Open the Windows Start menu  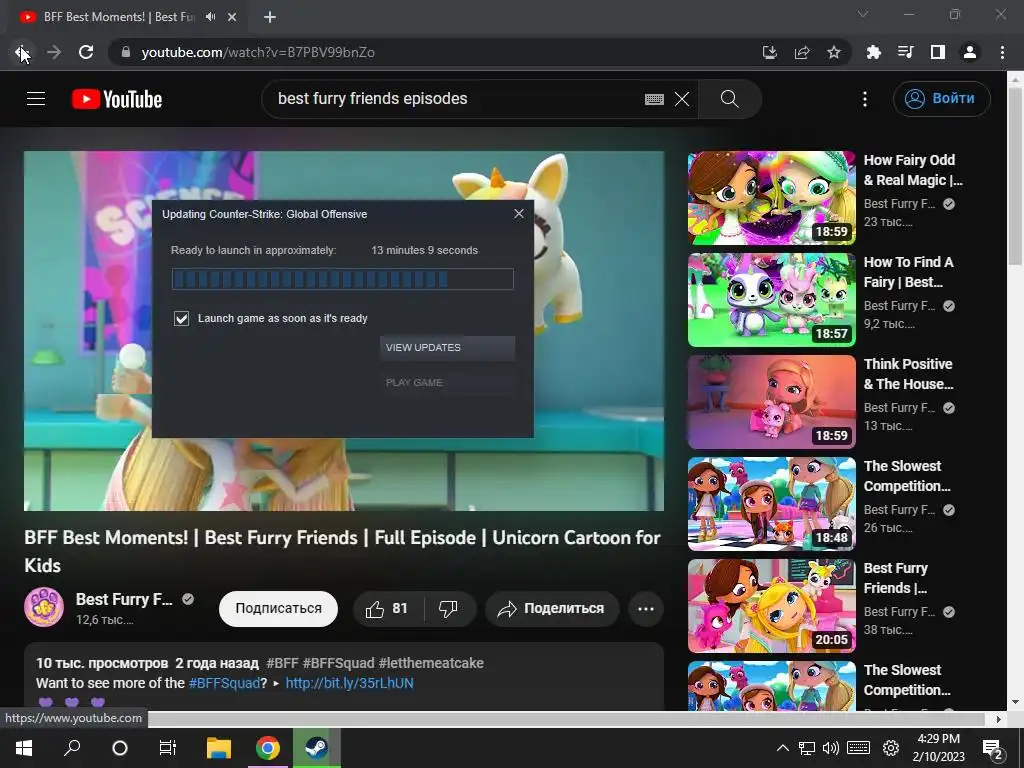pyautogui.click(x=24, y=748)
